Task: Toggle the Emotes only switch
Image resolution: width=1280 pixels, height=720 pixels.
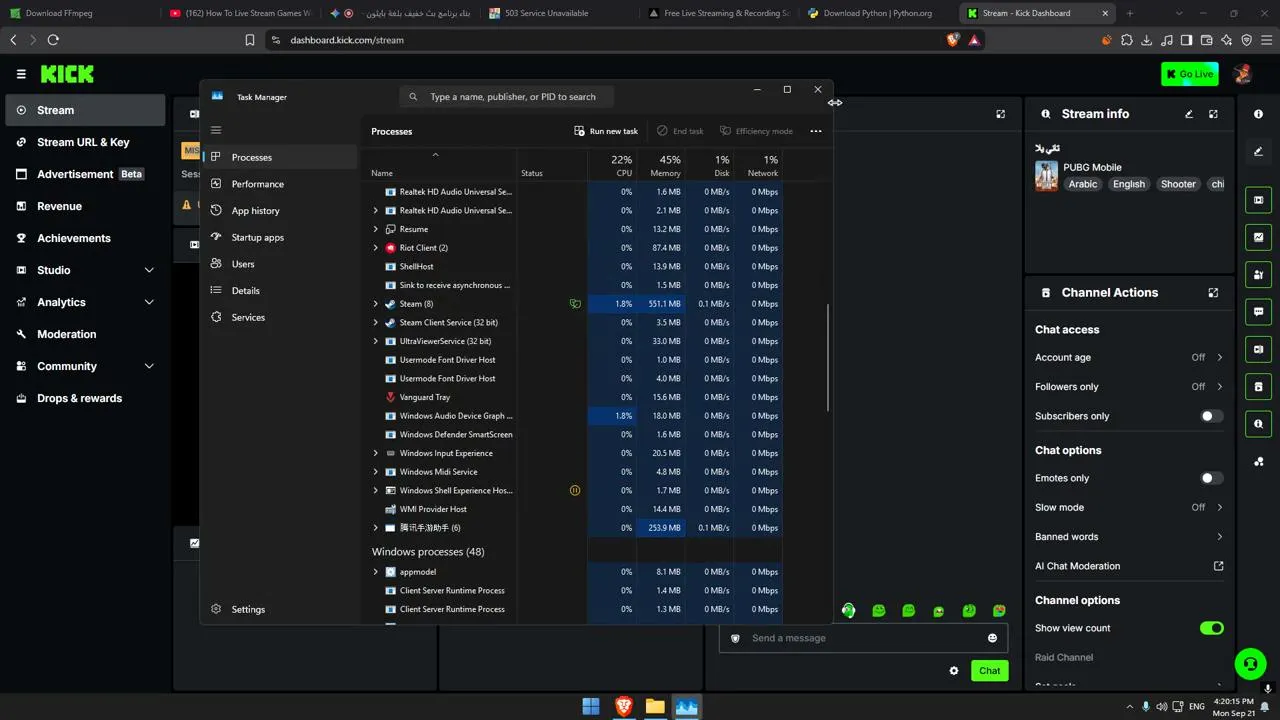Action: click(1211, 478)
